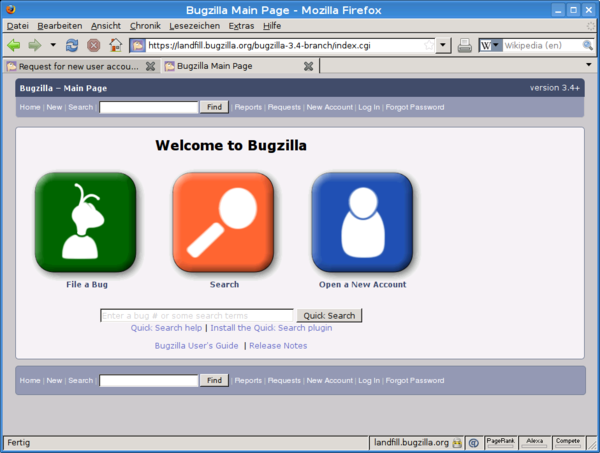Open the Lesezeichen menu
Screen dimensions: 600x453
point(194,26)
